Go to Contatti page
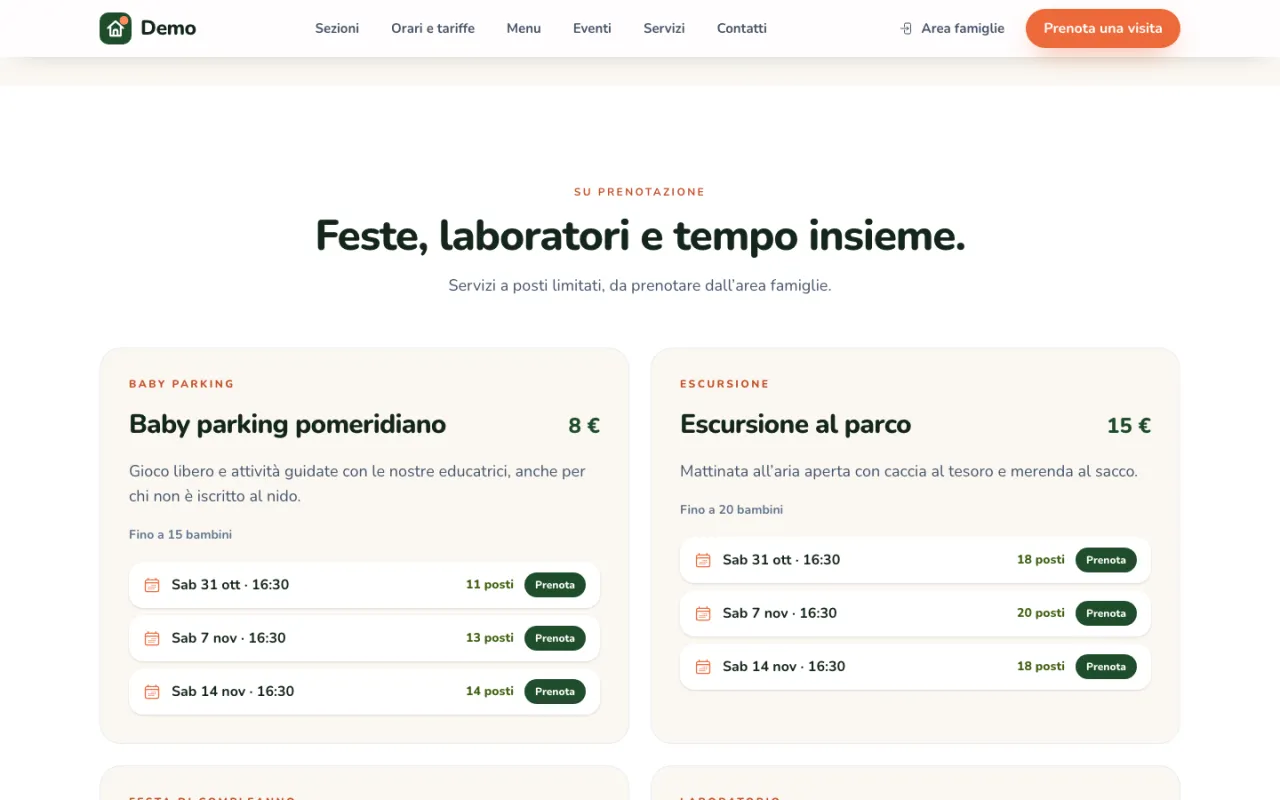This screenshot has width=1280, height=800. (x=742, y=28)
